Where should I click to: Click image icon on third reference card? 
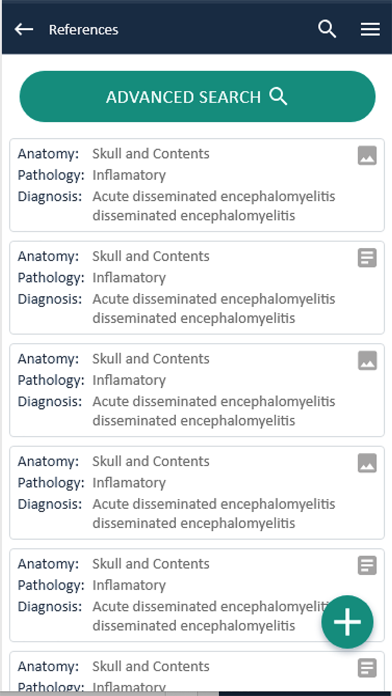click(x=367, y=360)
